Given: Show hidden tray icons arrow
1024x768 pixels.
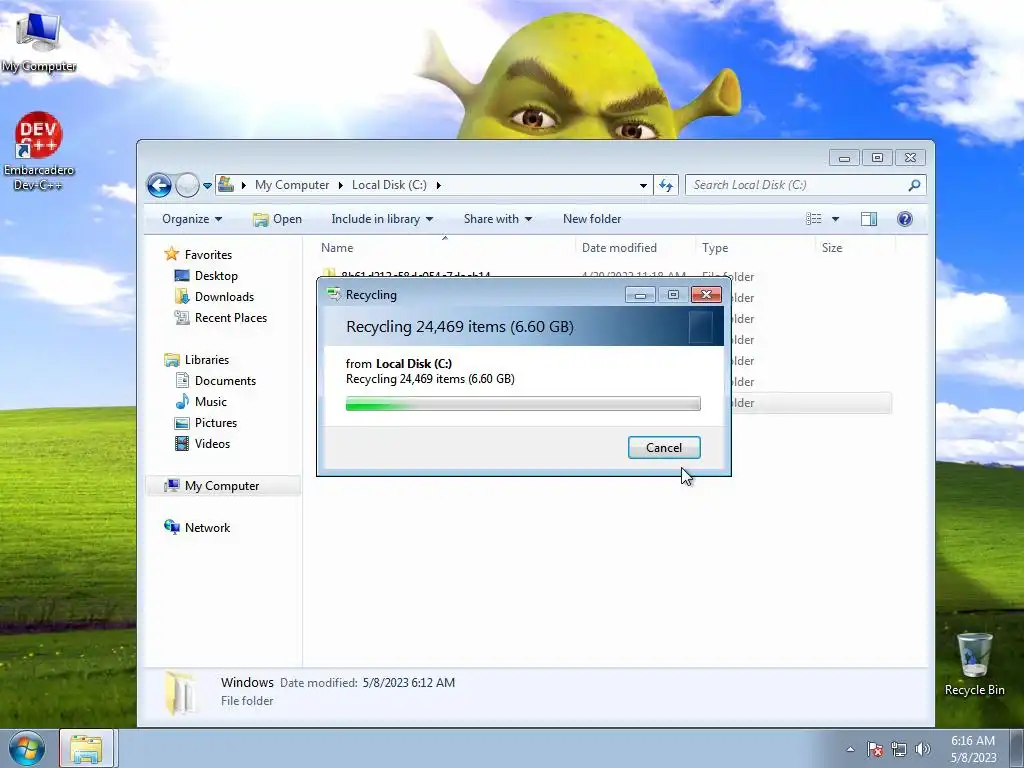Looking at the screenshot, I should click(850, 749).
